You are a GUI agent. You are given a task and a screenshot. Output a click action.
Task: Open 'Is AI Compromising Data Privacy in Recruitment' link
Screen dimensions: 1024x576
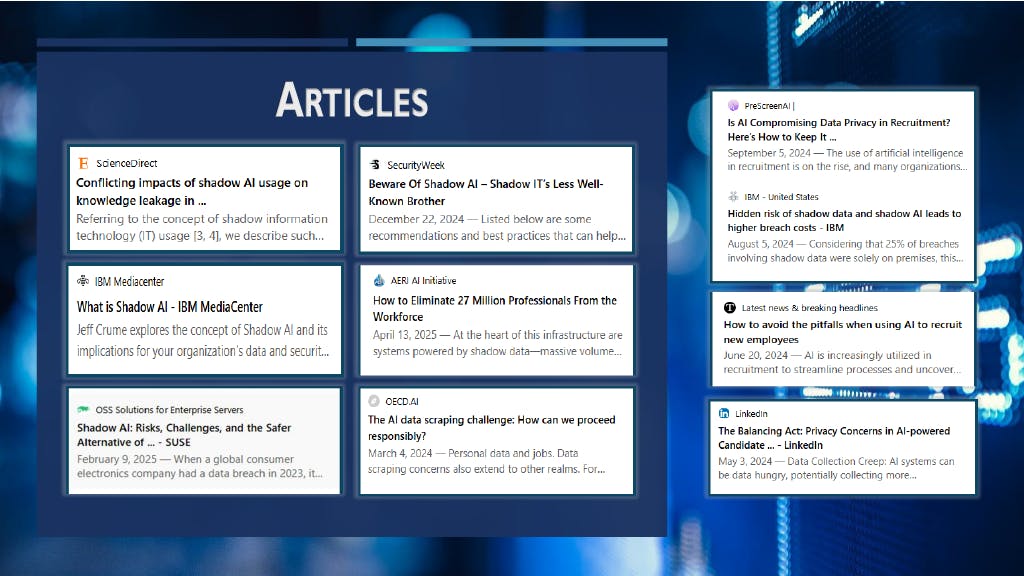[839, 129]
